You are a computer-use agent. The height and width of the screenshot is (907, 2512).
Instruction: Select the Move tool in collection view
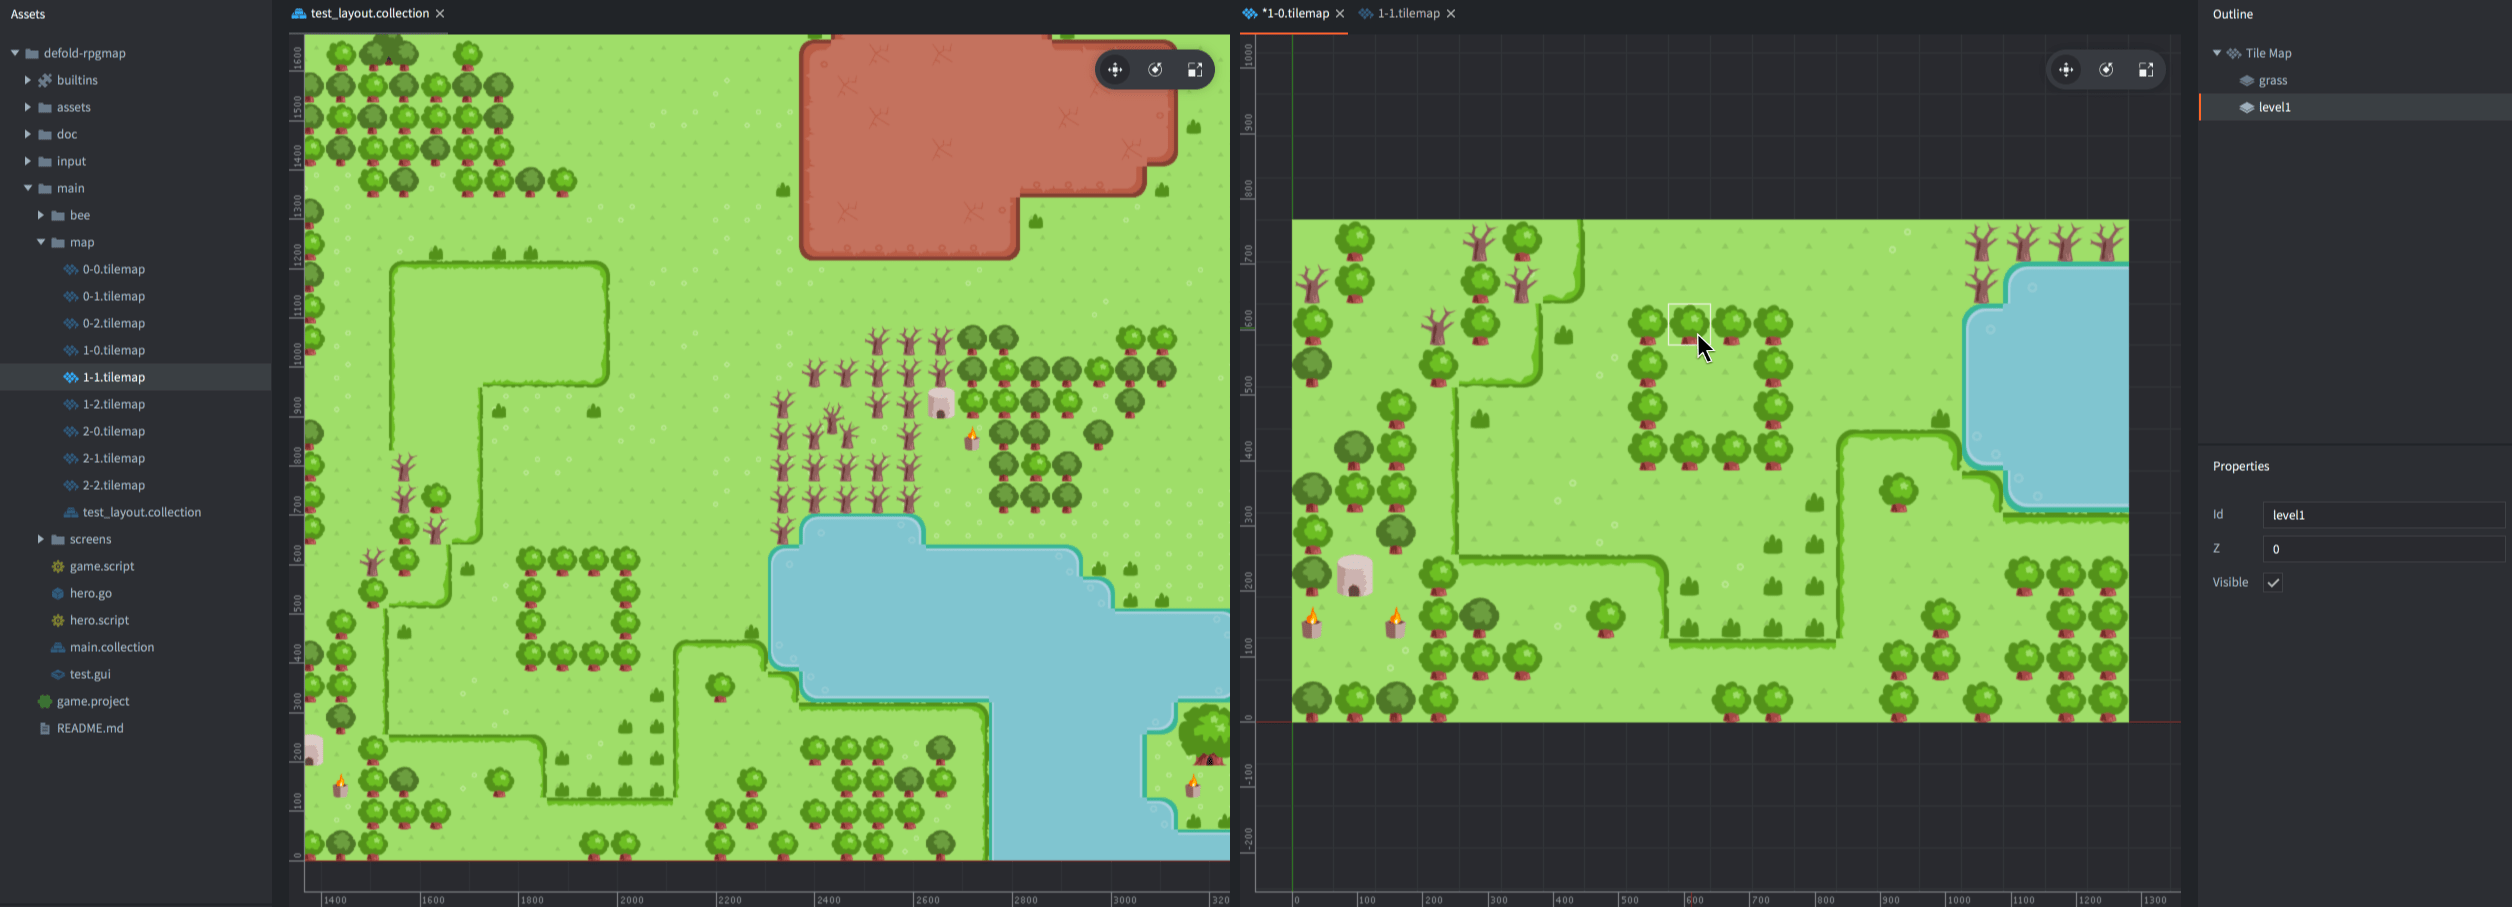(1115, 70)
